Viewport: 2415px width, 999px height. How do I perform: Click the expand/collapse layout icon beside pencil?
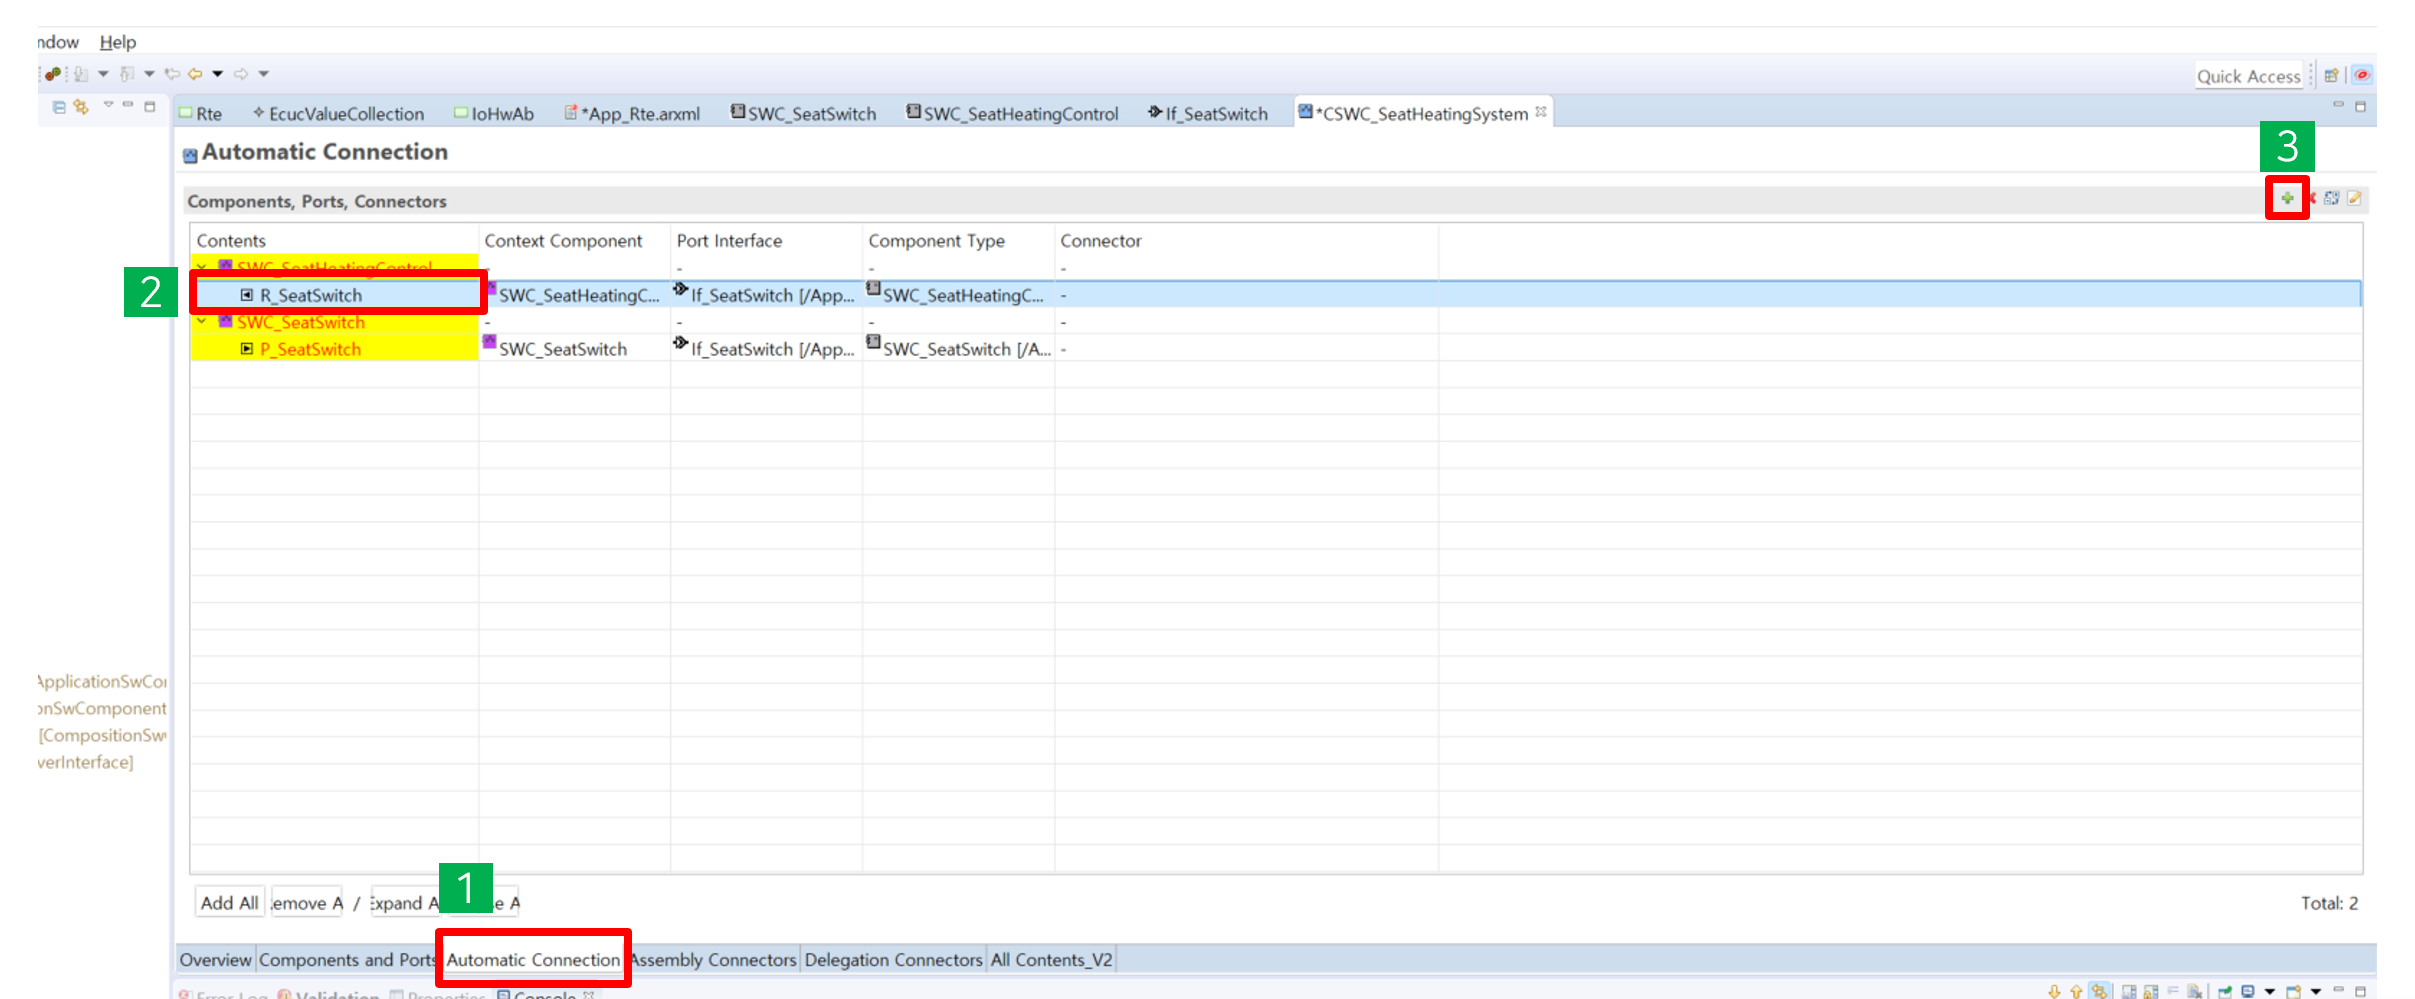(2331, 198)
